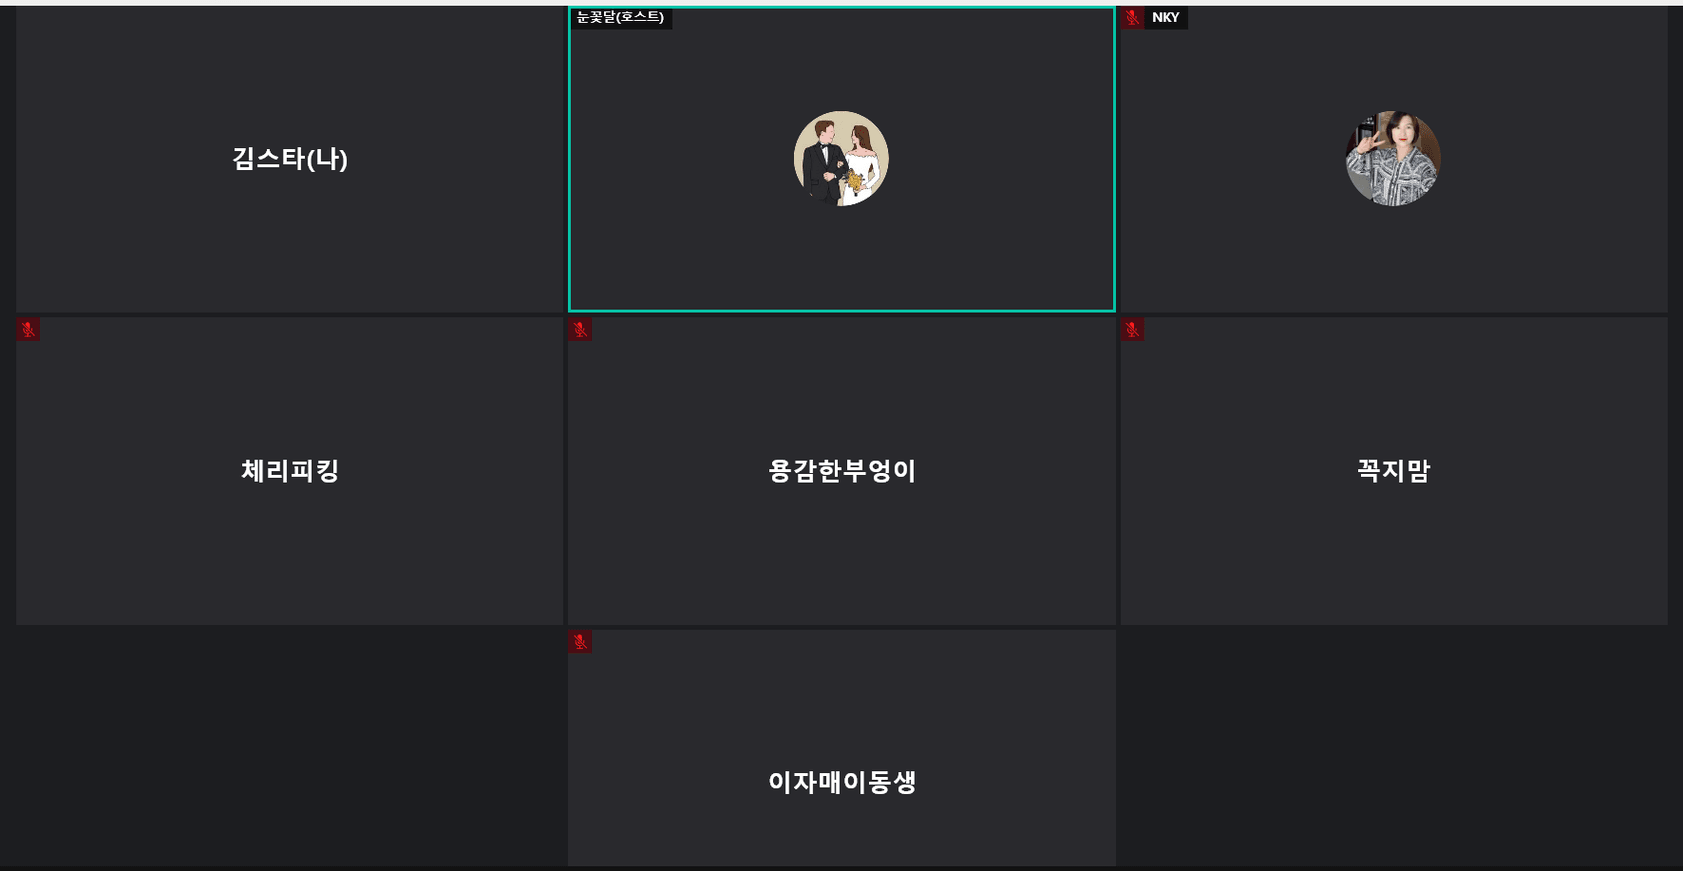
Task: Select the 이자매동생 participant tile
Action: tap(842, 747)
